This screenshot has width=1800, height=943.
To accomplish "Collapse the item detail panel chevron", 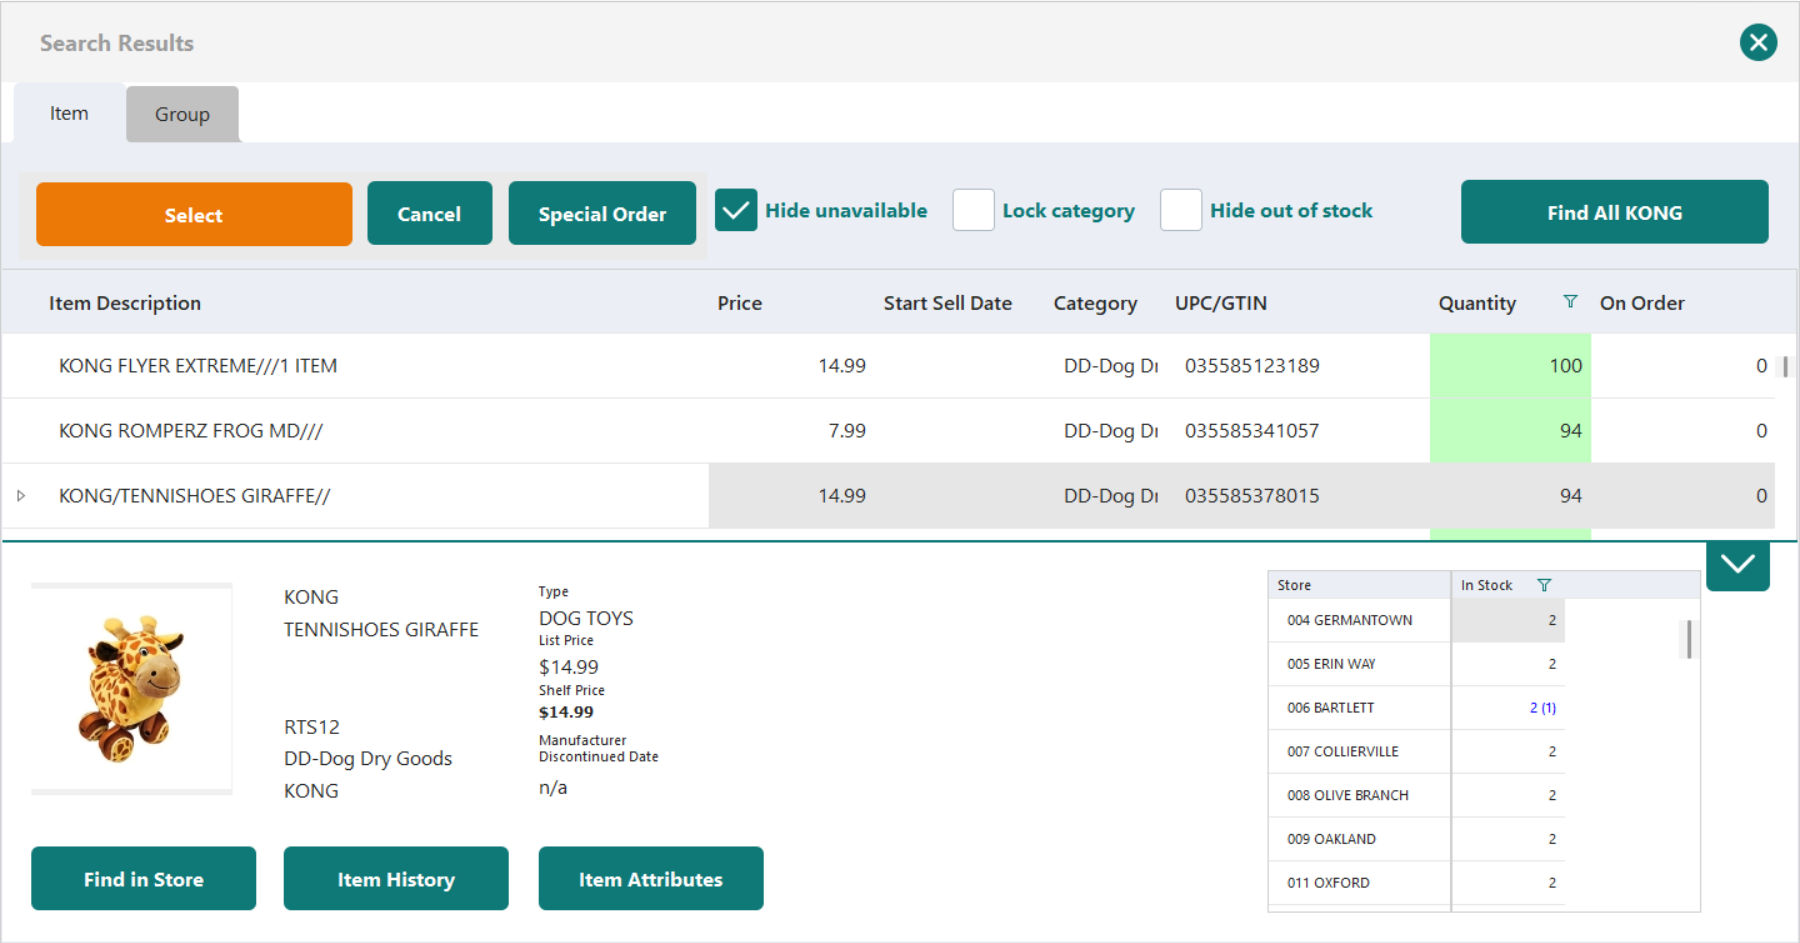I will pos(1738,565).
